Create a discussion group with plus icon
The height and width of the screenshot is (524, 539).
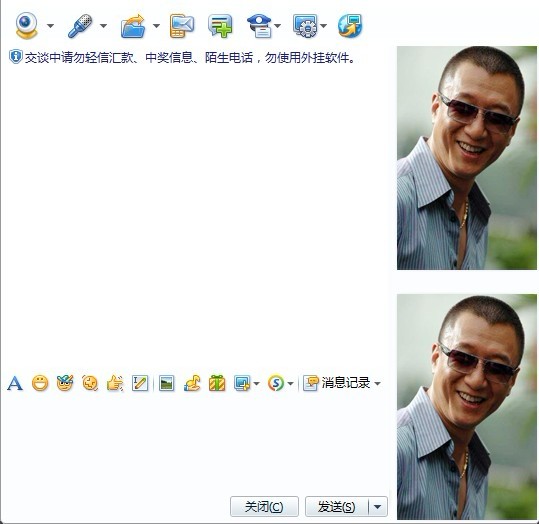[x=220, y=26]
